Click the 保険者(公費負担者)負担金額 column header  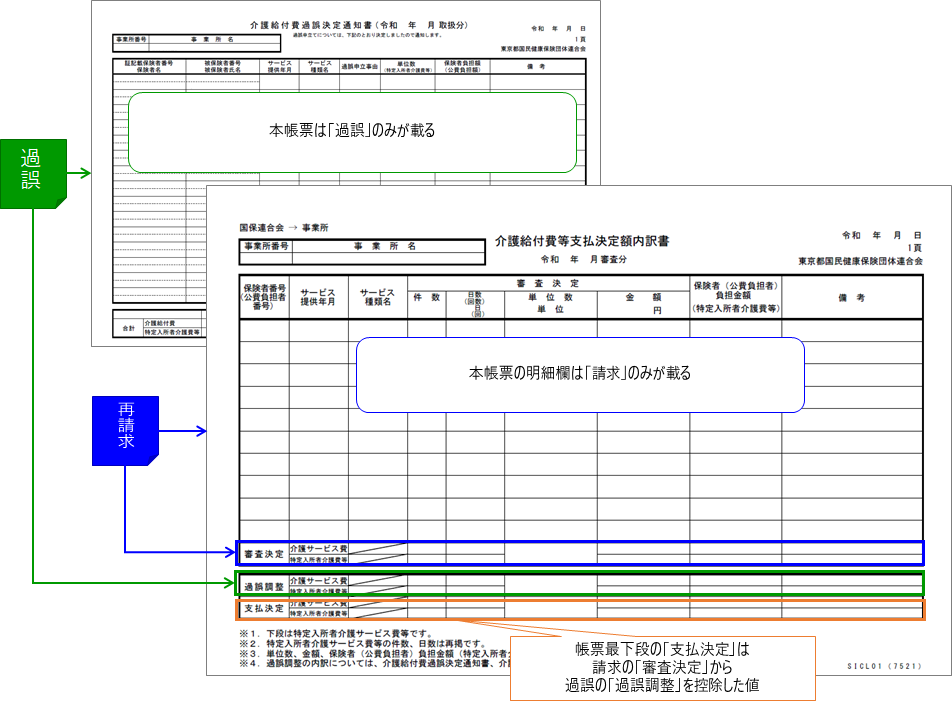click(x=735, y=297)
